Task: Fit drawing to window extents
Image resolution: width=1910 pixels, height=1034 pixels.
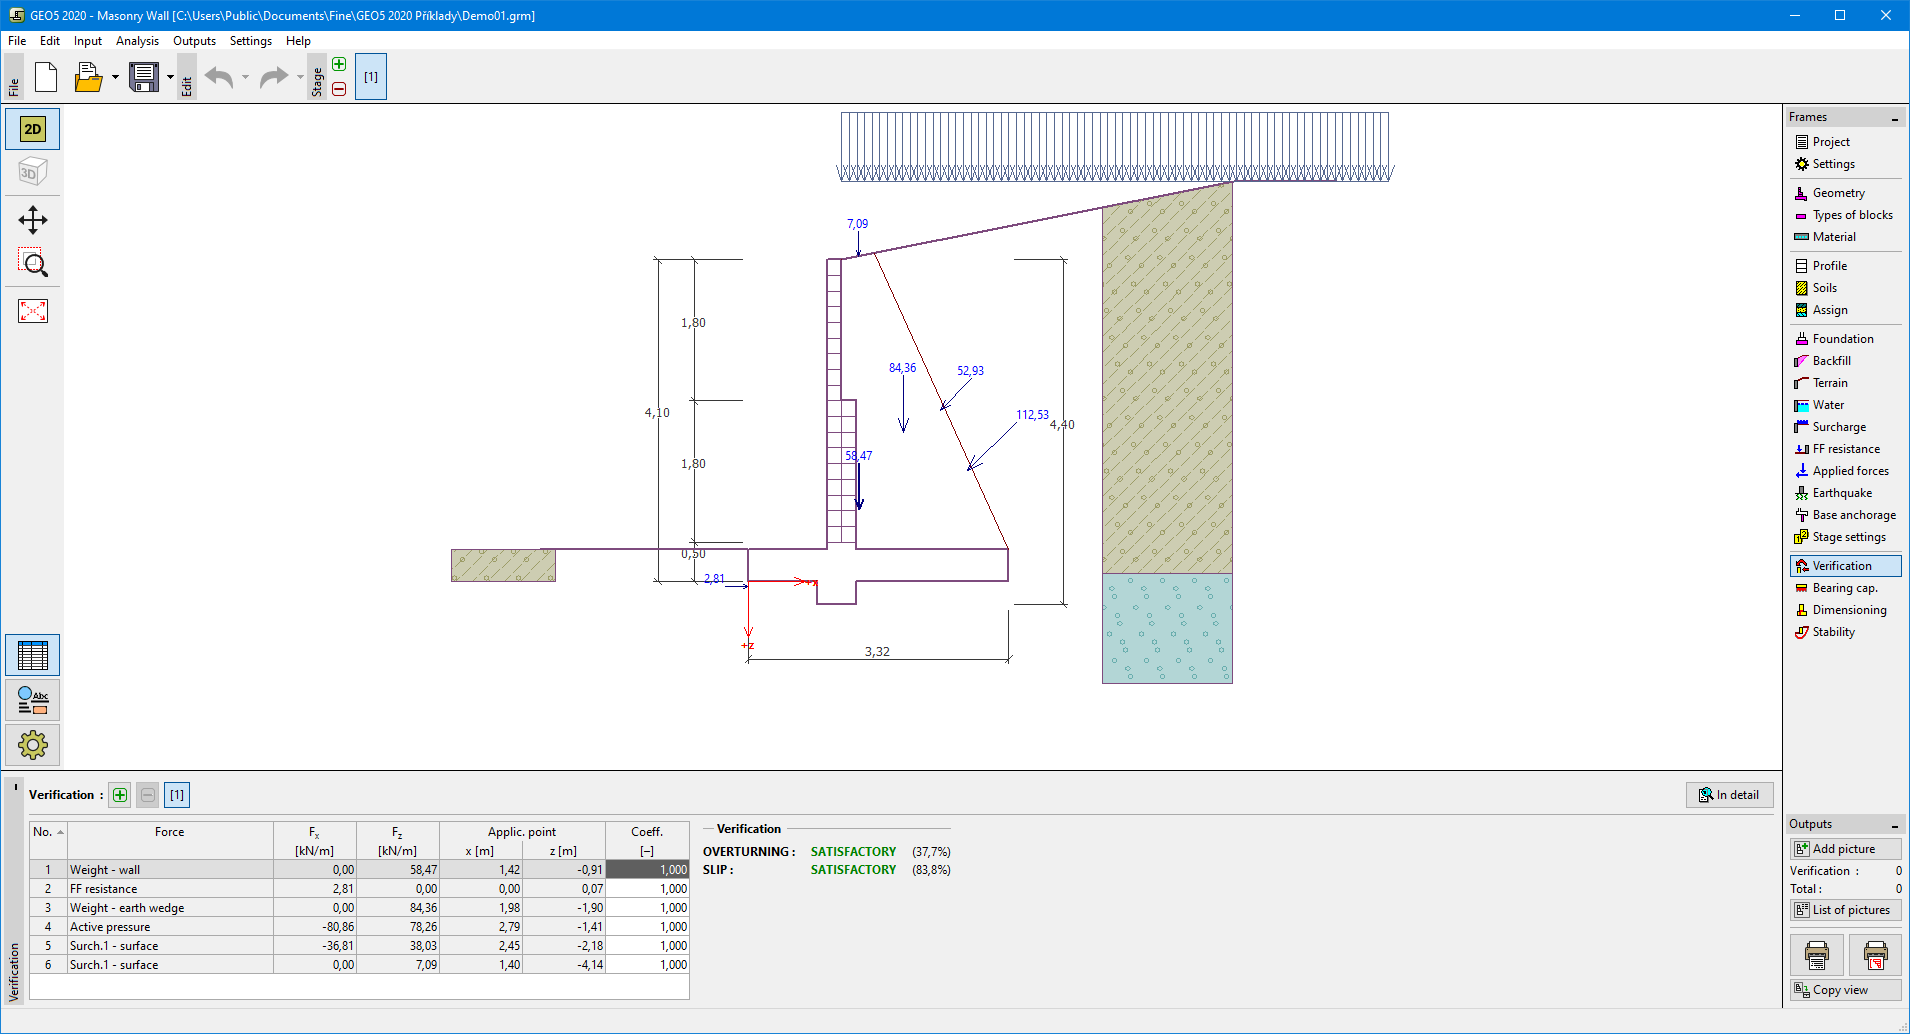Action: pyautogui.click(x=33, y=311)
